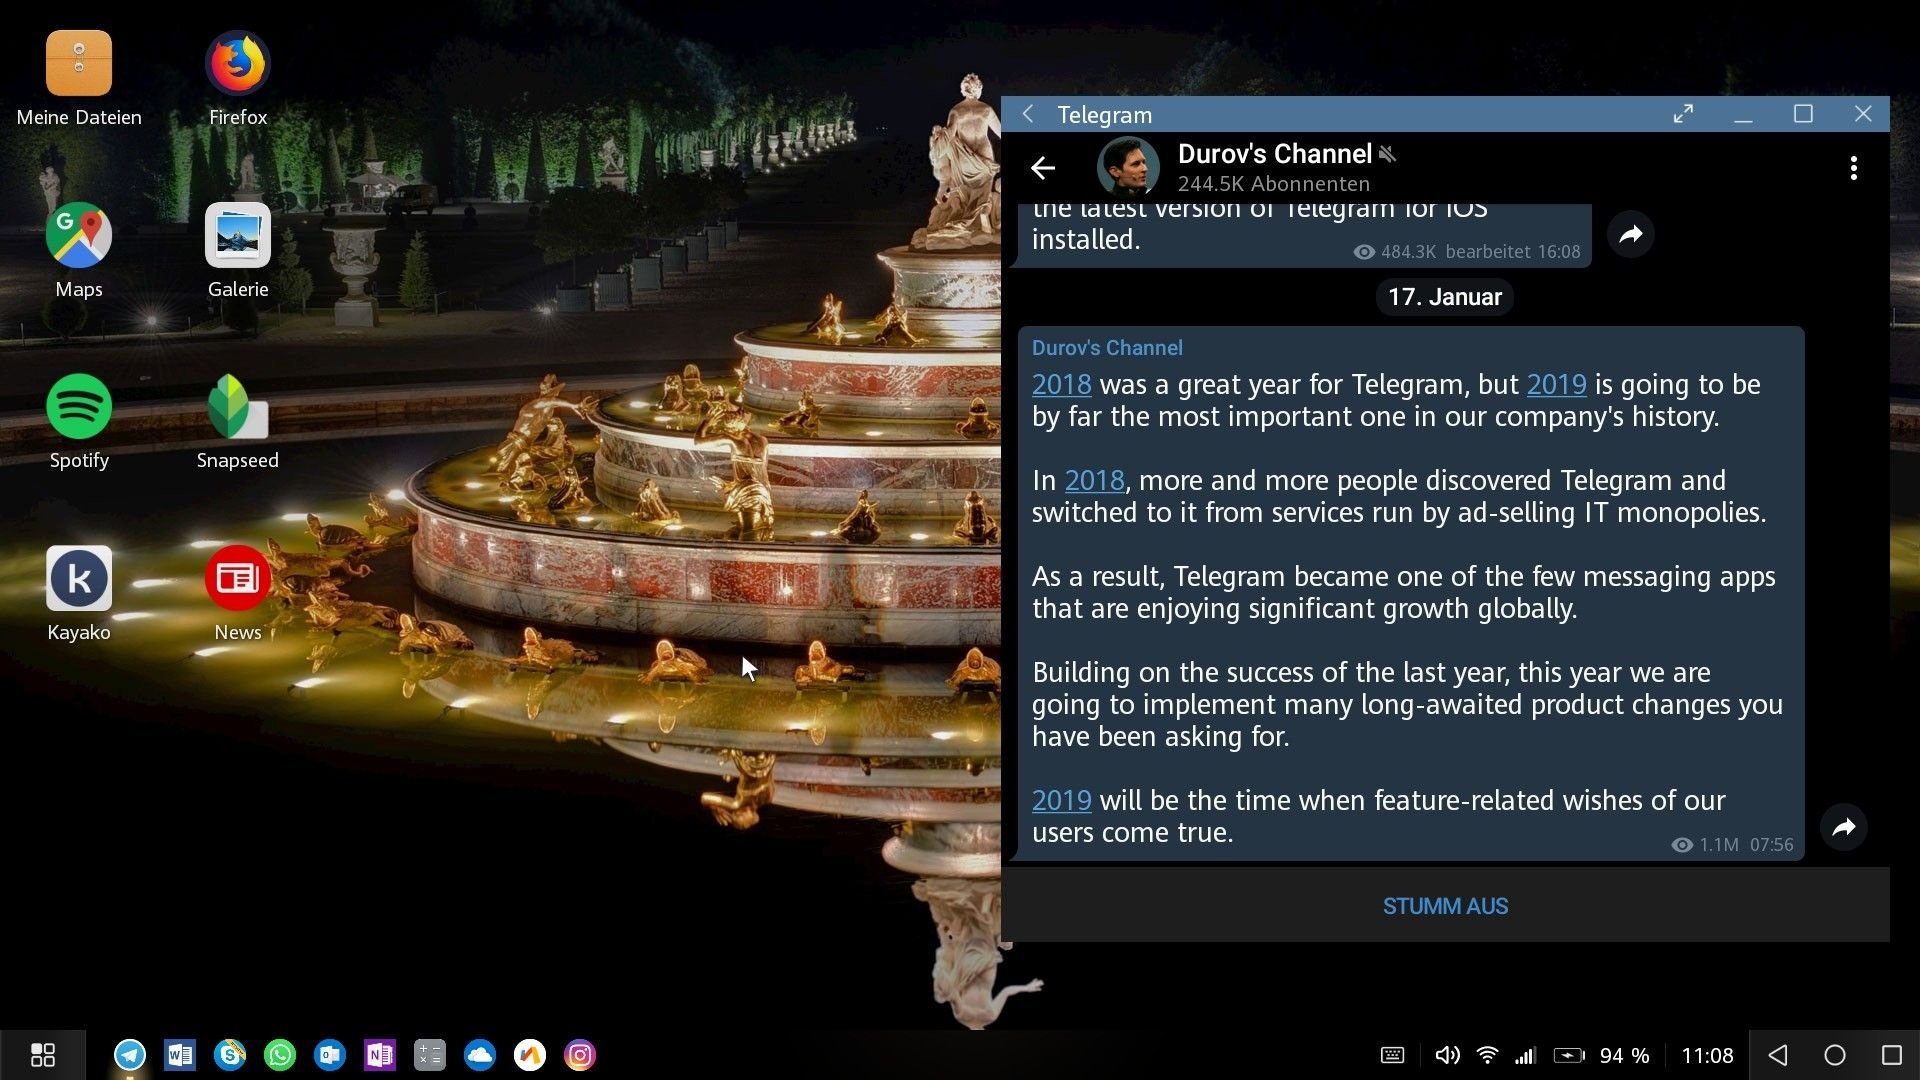Image resolution: width=1920 pixels, height=1080 pixels.
Task: Open Outlook from the taskbar
Action: 330,1055
